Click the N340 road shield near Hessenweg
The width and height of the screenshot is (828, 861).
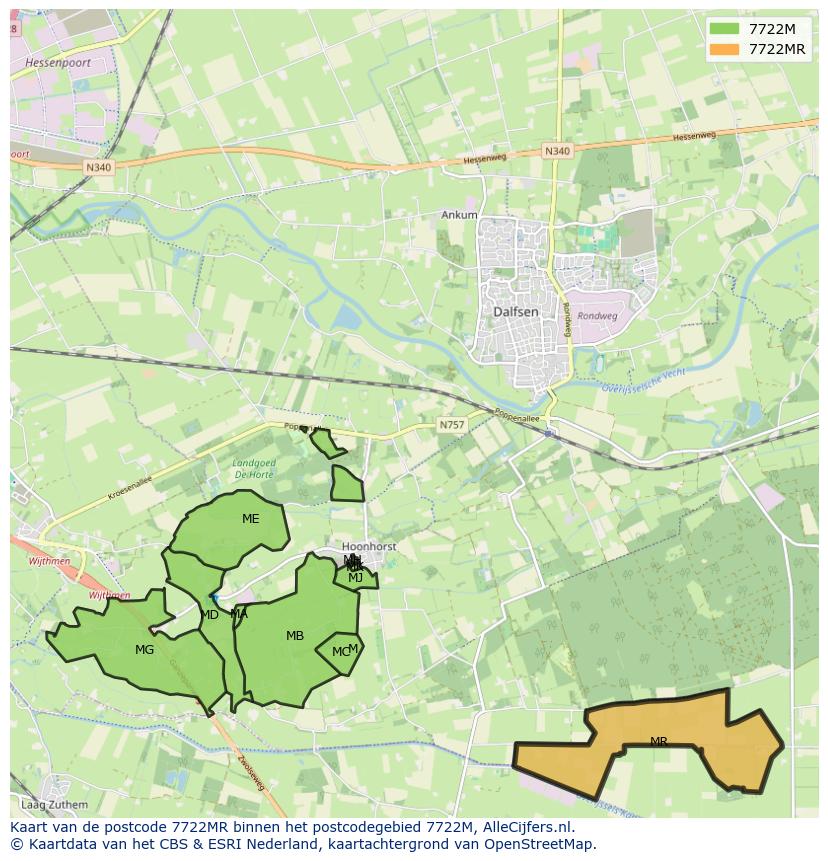point(557,151)
